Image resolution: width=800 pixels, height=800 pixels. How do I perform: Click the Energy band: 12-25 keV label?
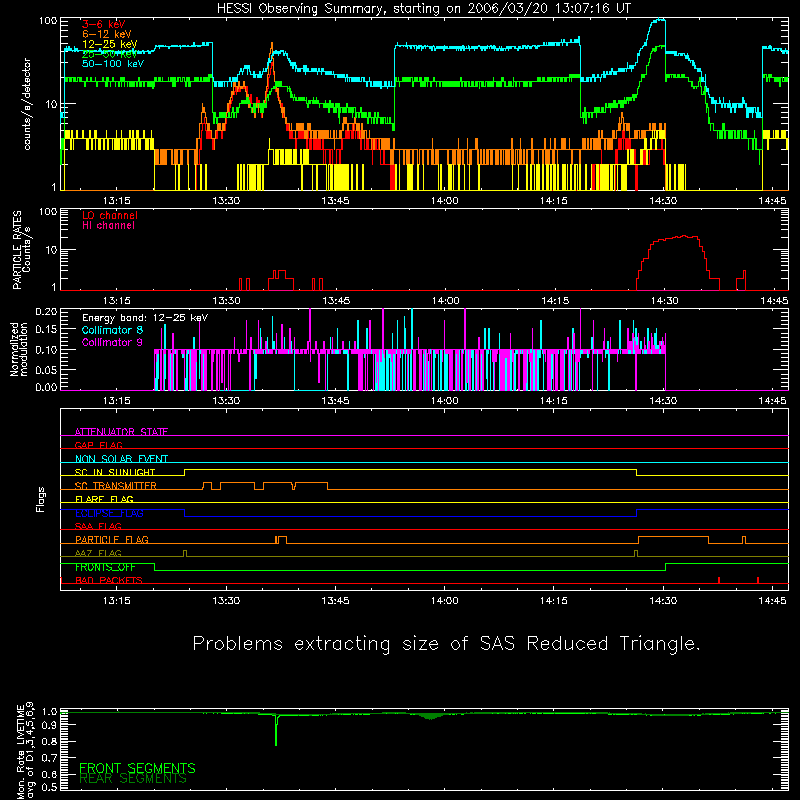145,318
